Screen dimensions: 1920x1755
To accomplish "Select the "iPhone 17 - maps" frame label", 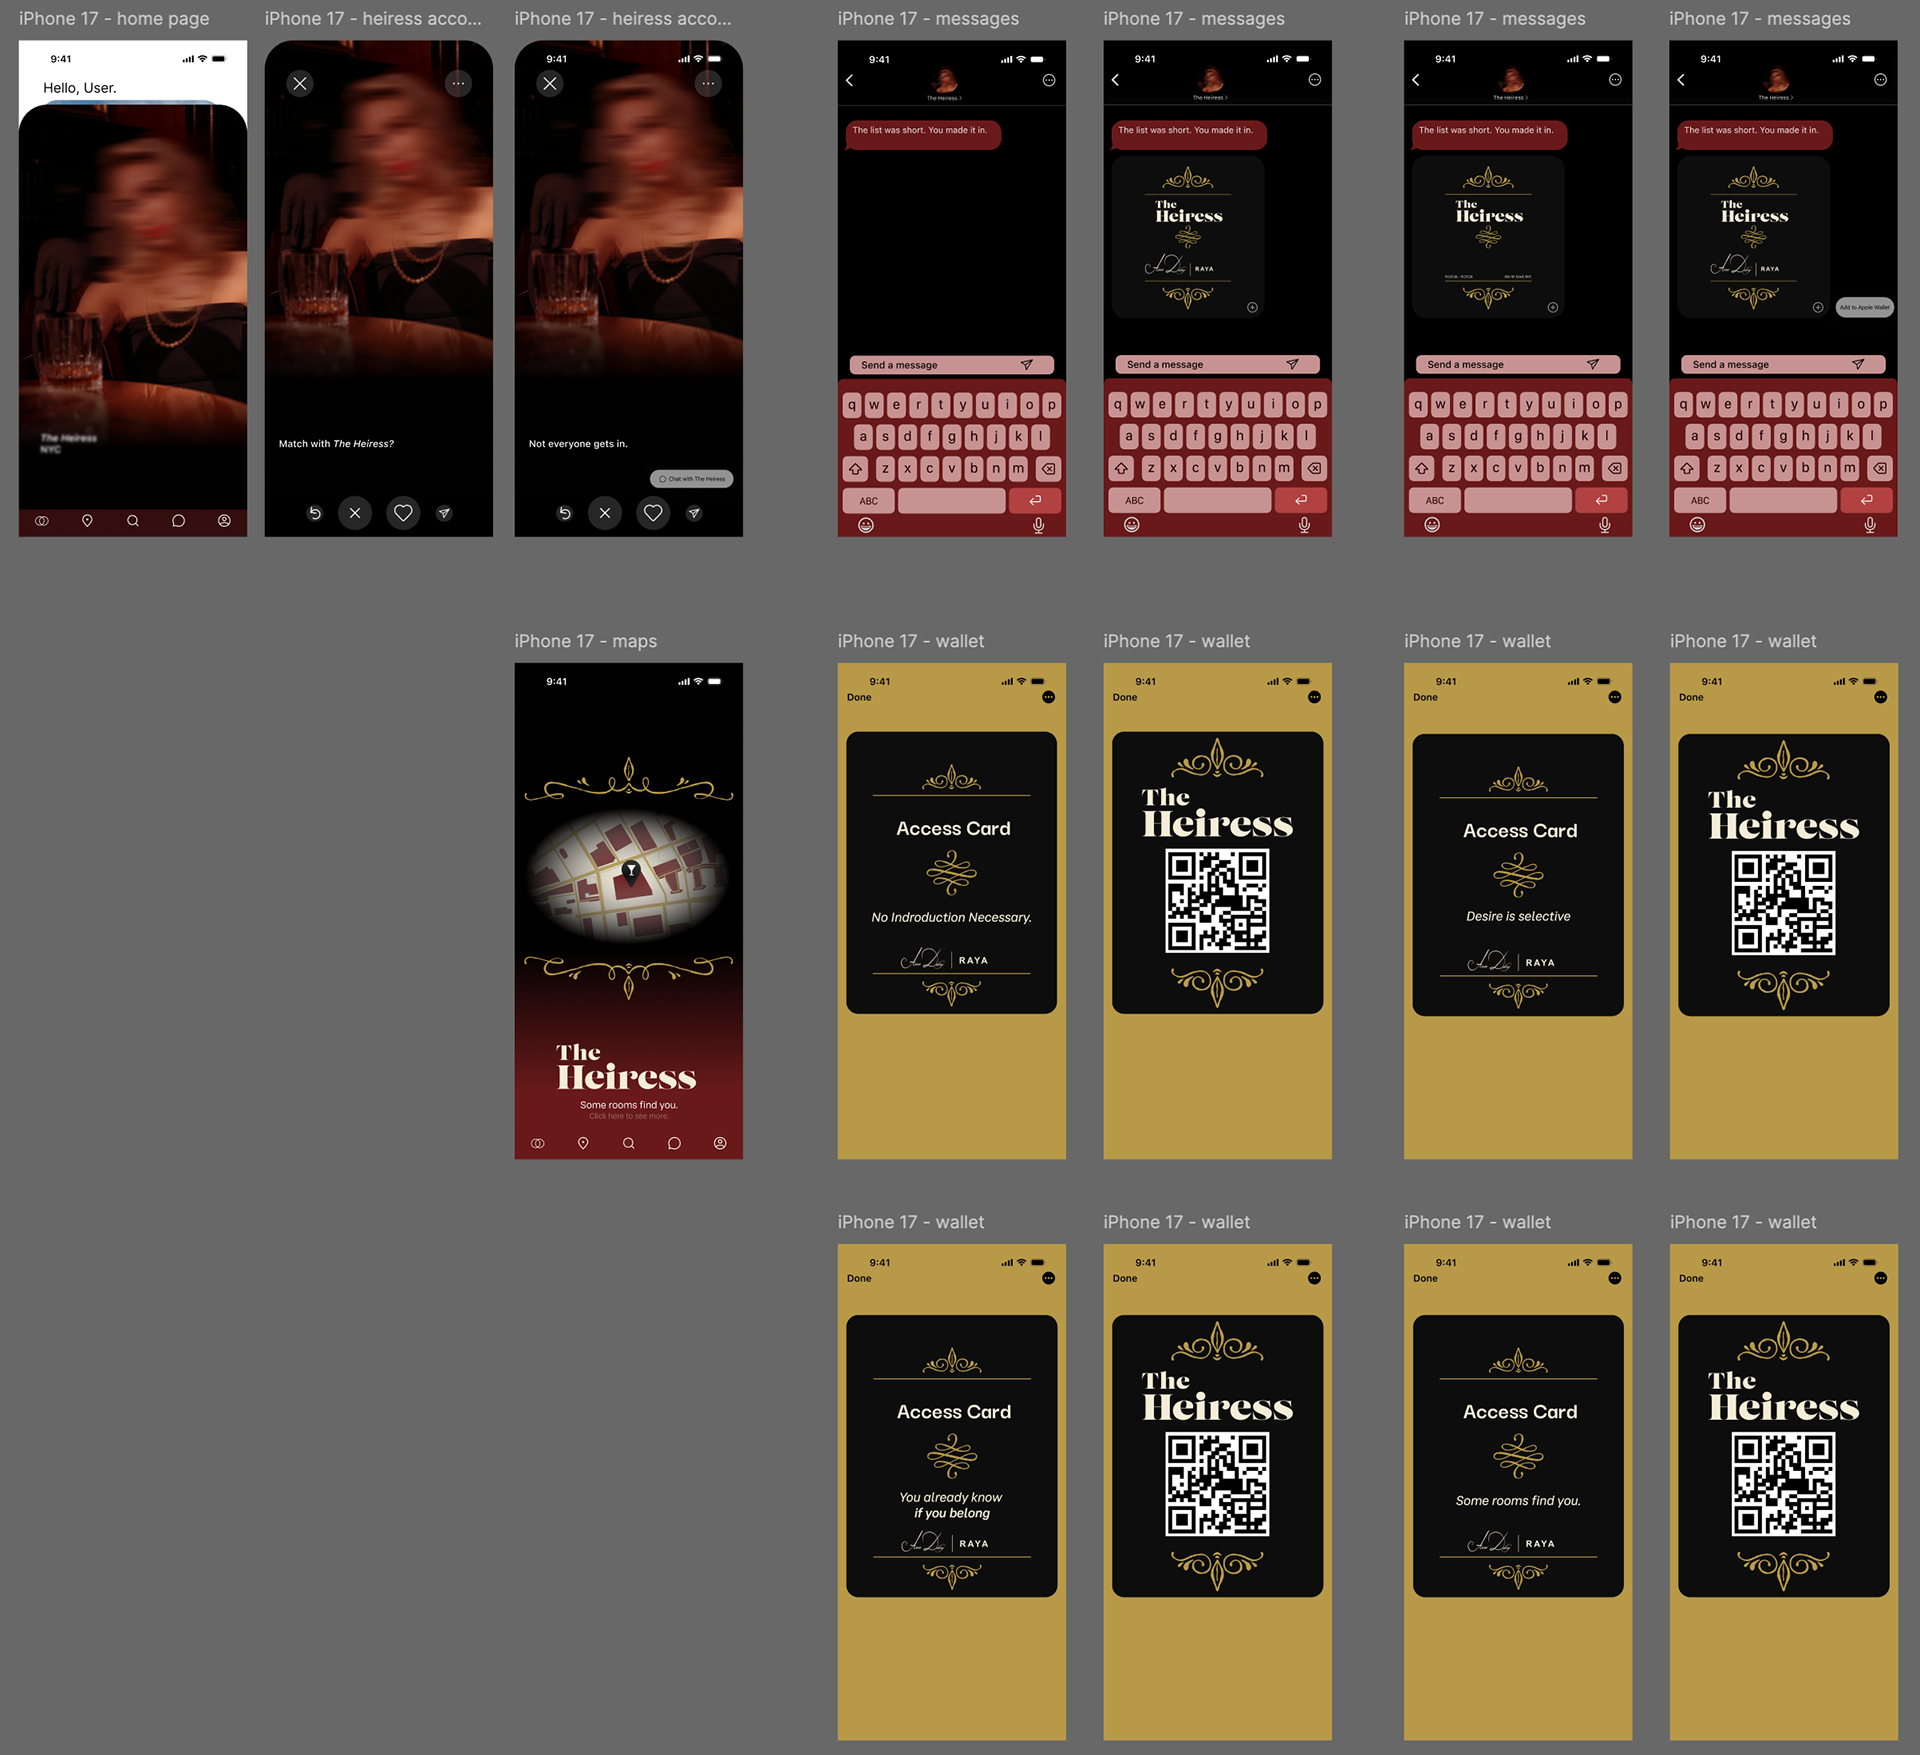I will point(586,641).
